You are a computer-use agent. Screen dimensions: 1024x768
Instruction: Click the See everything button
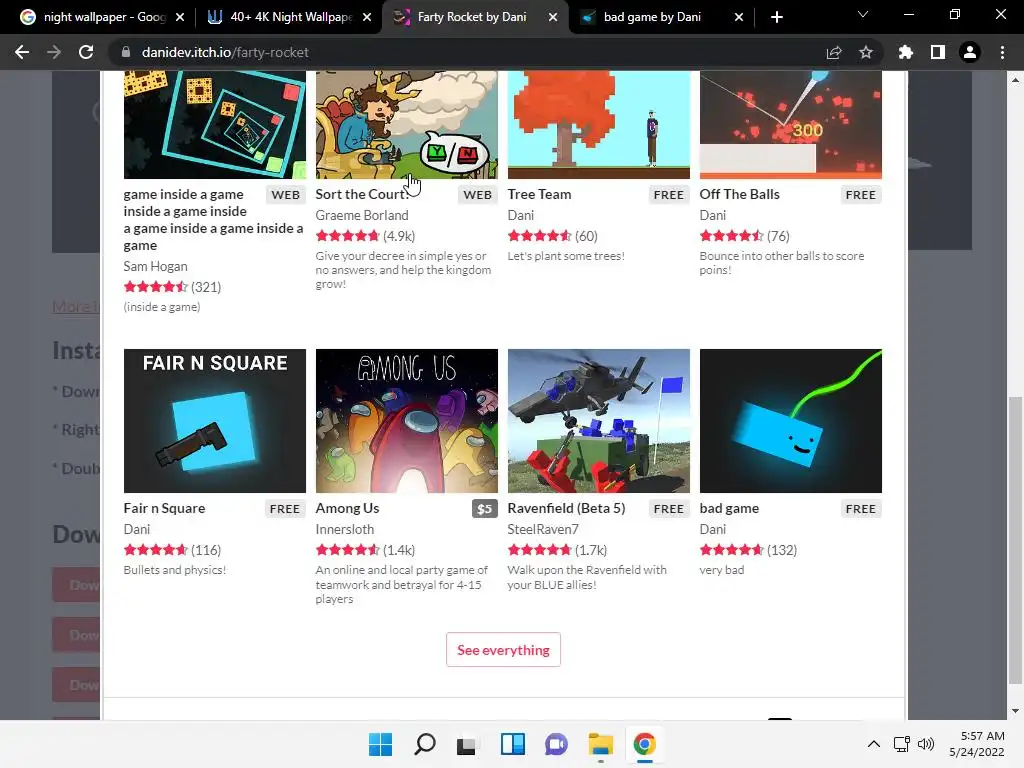tap(503, 650)
